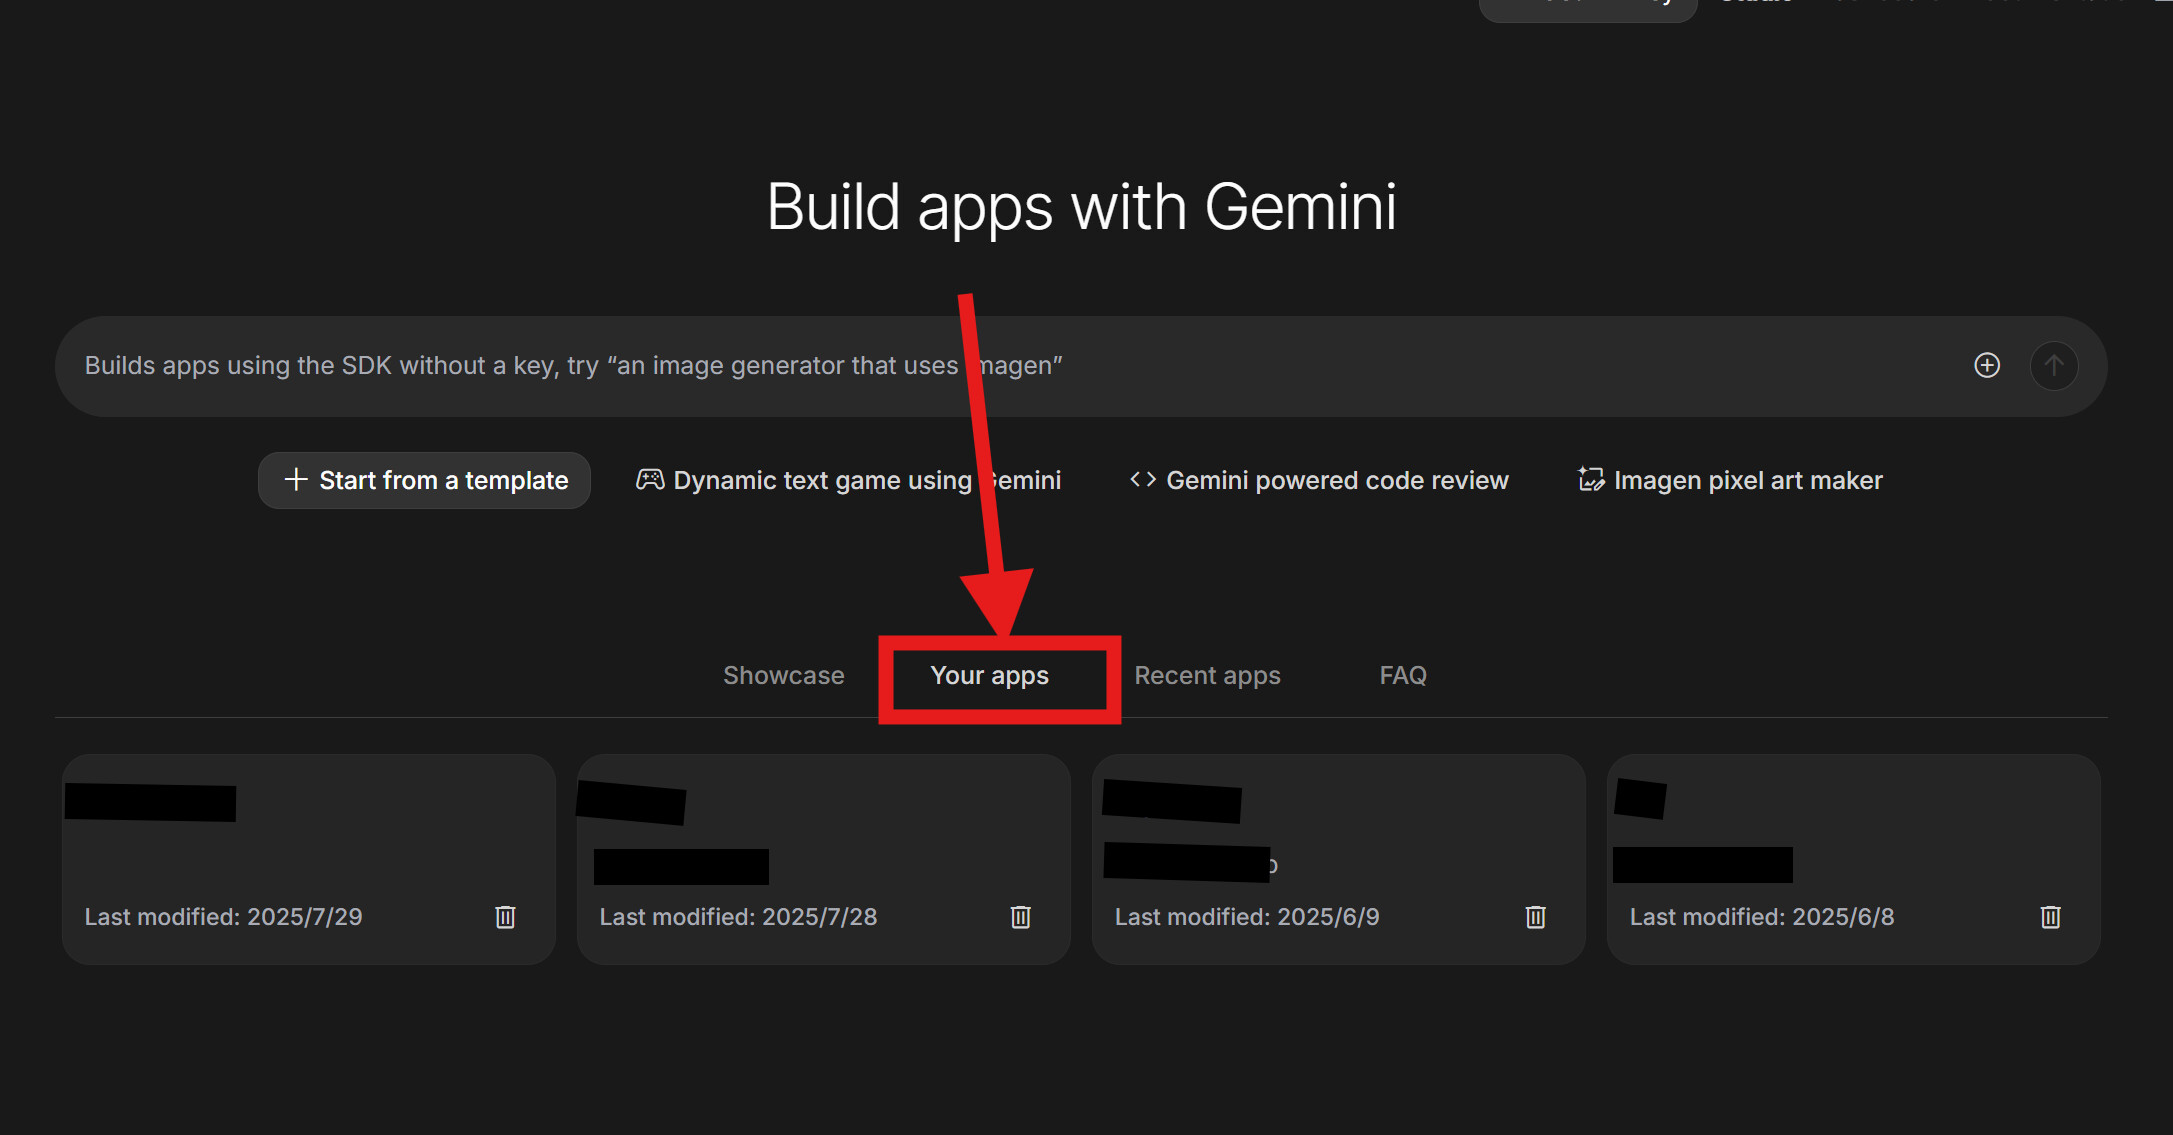
Task: Delete the app modified 2025/7/29
Action: point(505,917)
